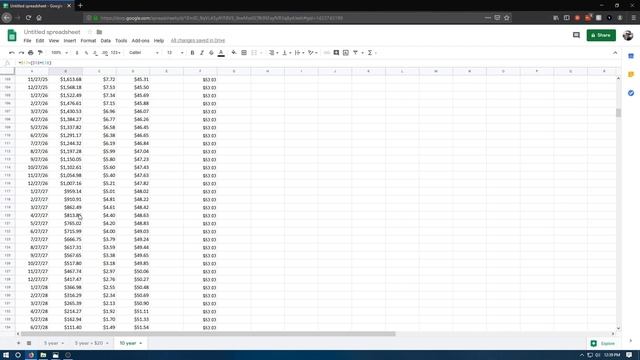Decrease decimal places
The image size is (640, 360).
point(95,53)
